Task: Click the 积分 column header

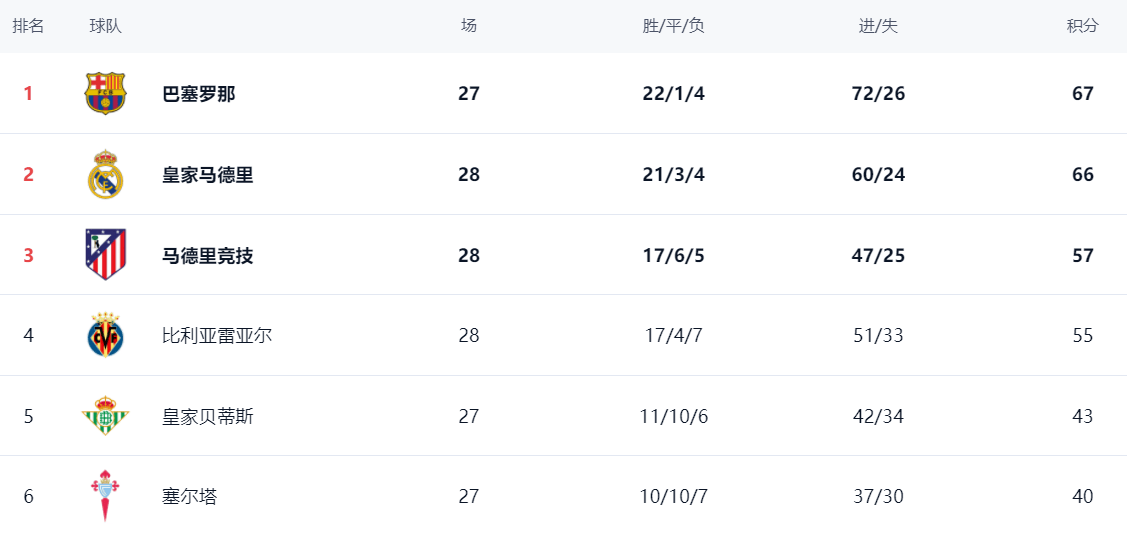Action: 1082,26
